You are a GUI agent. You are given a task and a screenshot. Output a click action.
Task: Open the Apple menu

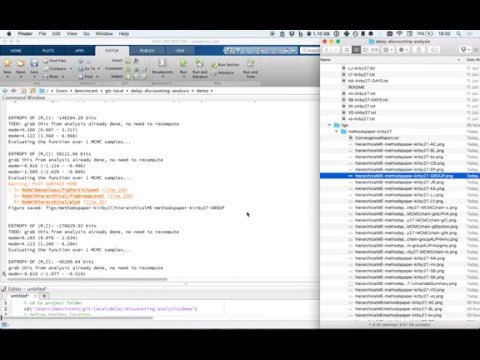9,34
